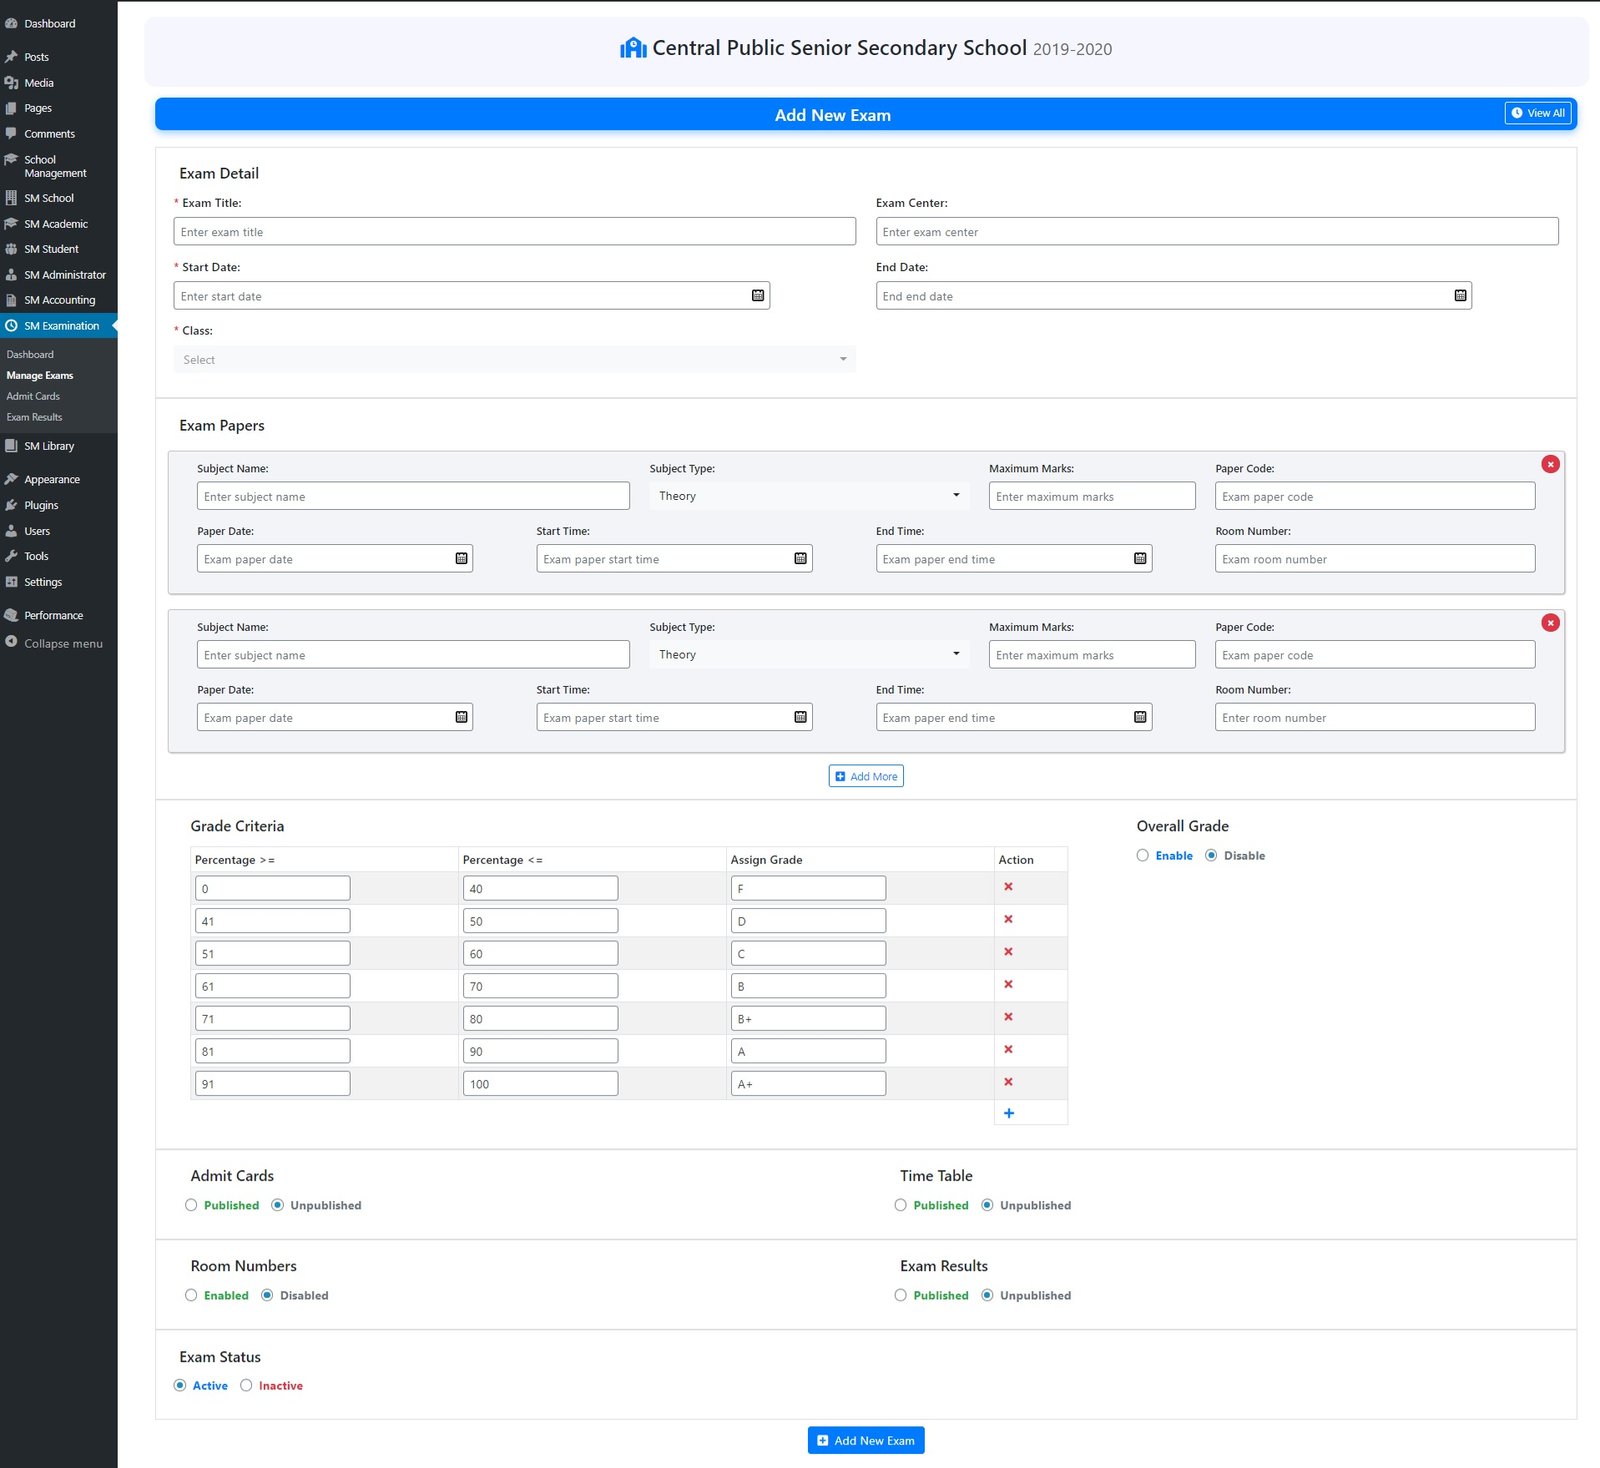Delete the grade F row
1600x1468 pixels.
coord(1008,887)
